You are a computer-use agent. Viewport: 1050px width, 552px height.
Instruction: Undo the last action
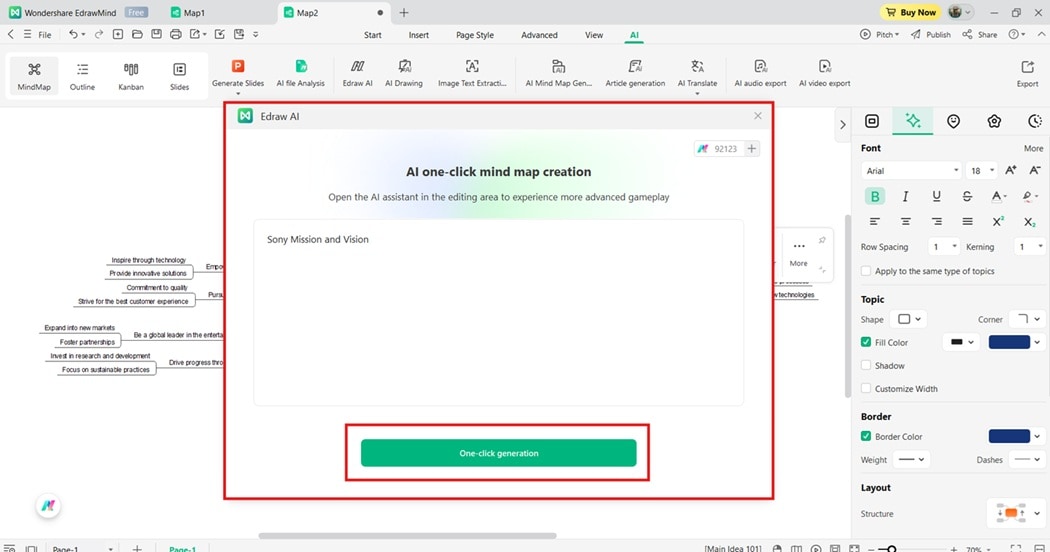pyautogui.click(x=73, y=34)
